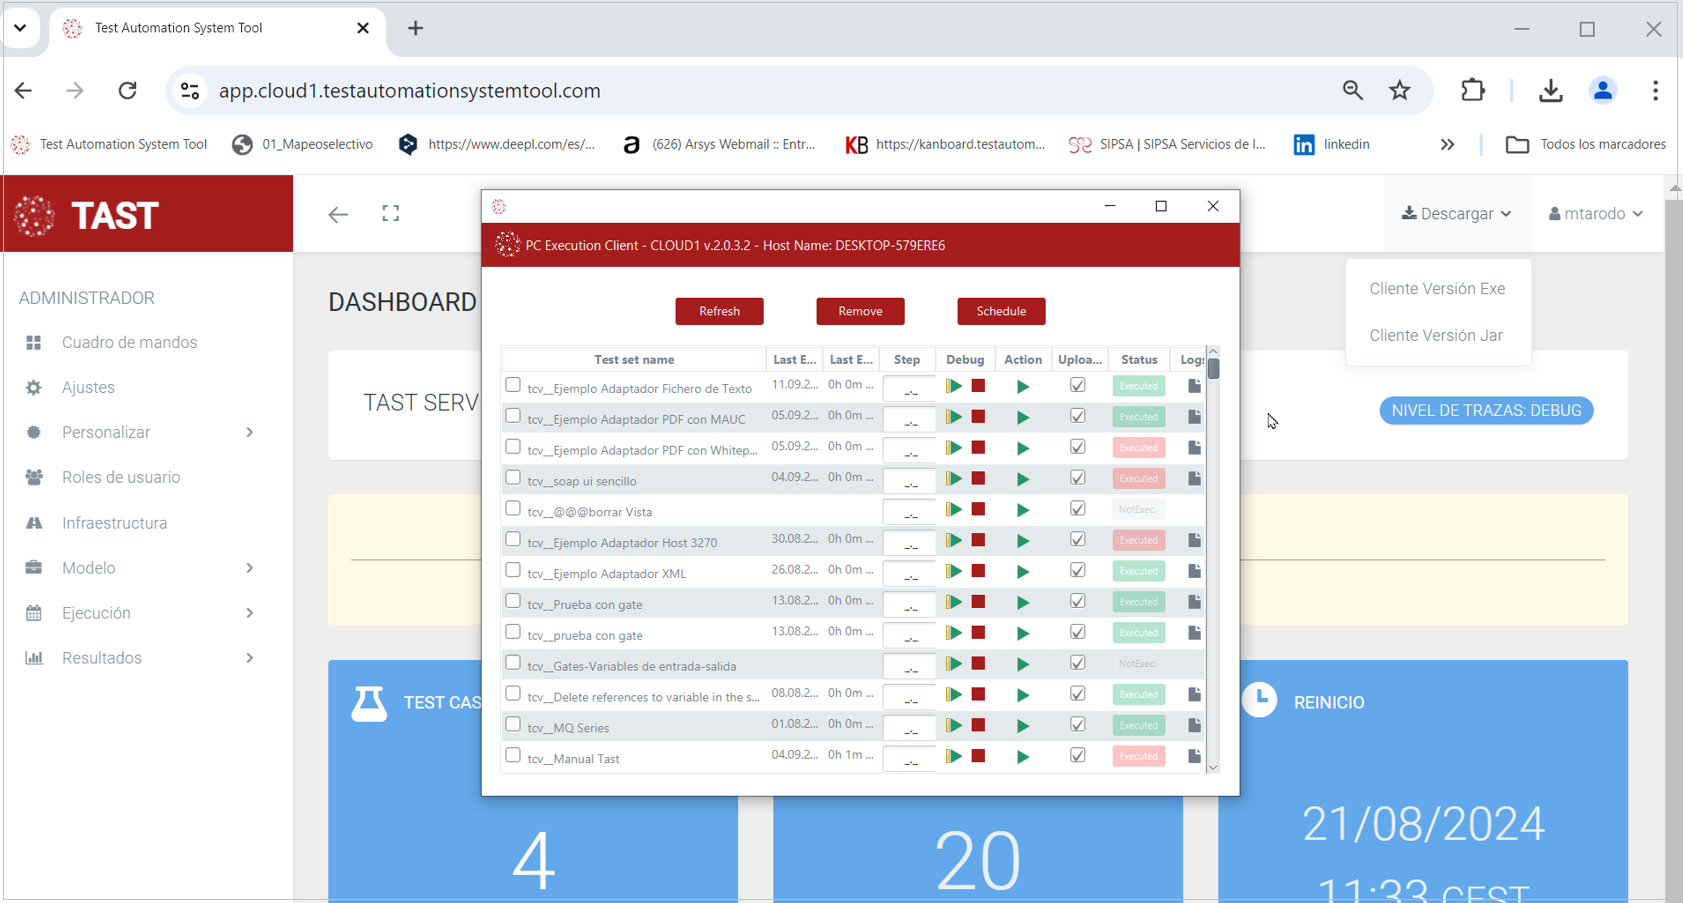Open log for tcv__Ejemplo Adaptador Fichero de Texto
The width and height of the screenshot is (1683, 903).
pyautogui.click(x=1194, y=386)
